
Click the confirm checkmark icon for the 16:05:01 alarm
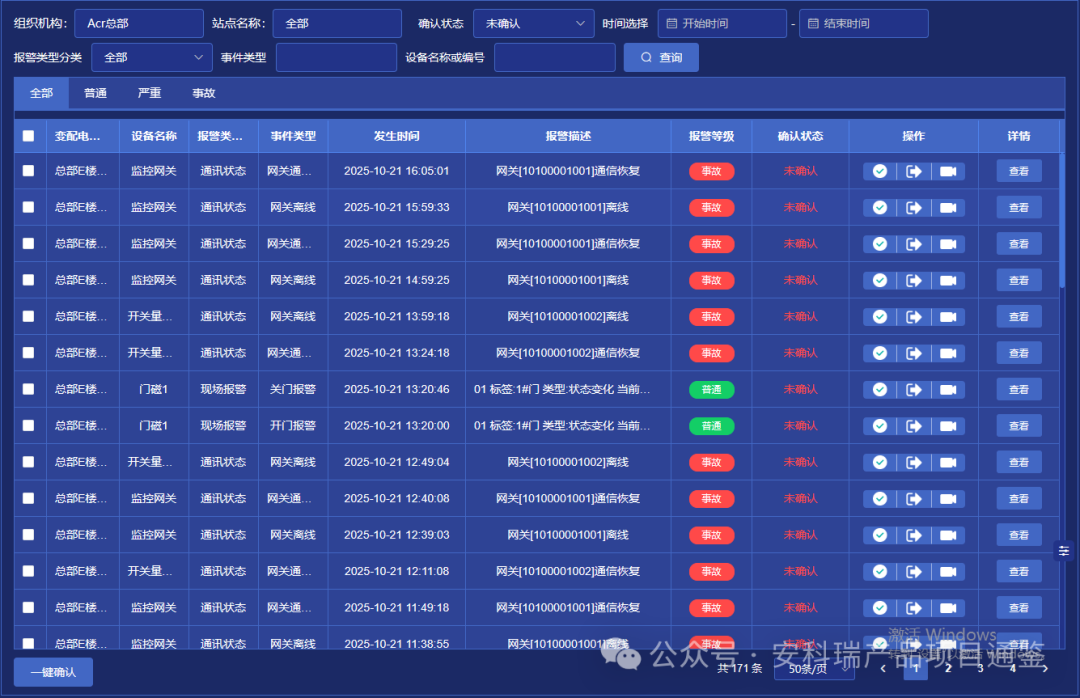pyautogui.click(x=880, y=171)
